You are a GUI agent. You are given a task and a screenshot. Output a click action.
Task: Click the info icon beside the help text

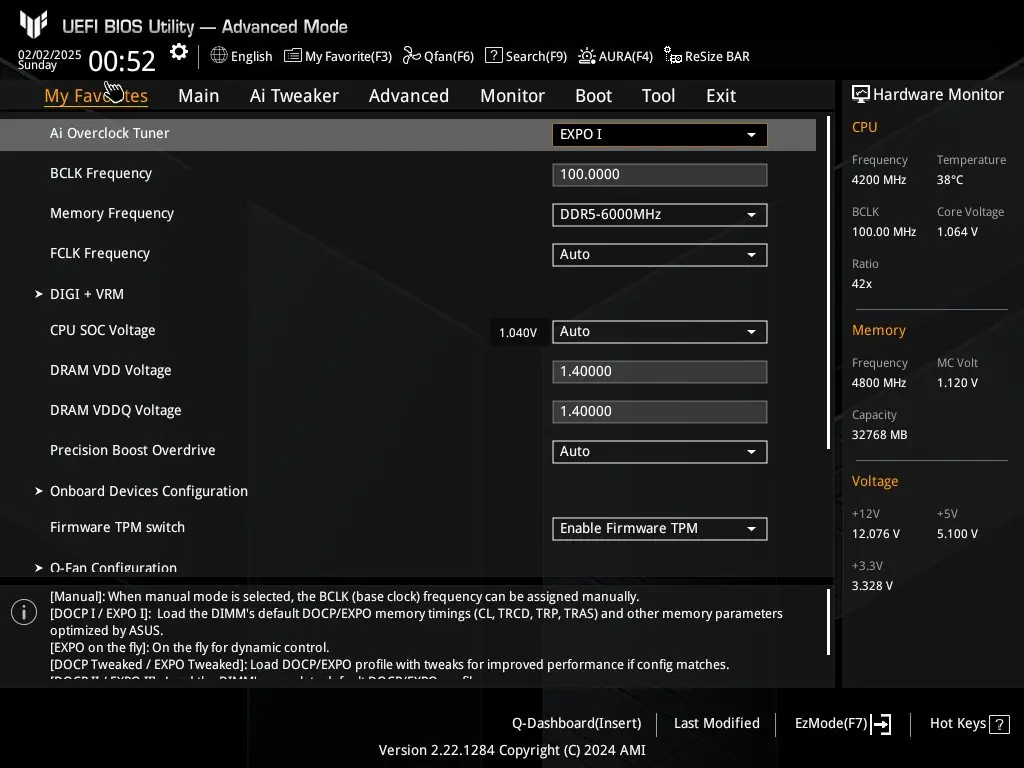[24, 612]
